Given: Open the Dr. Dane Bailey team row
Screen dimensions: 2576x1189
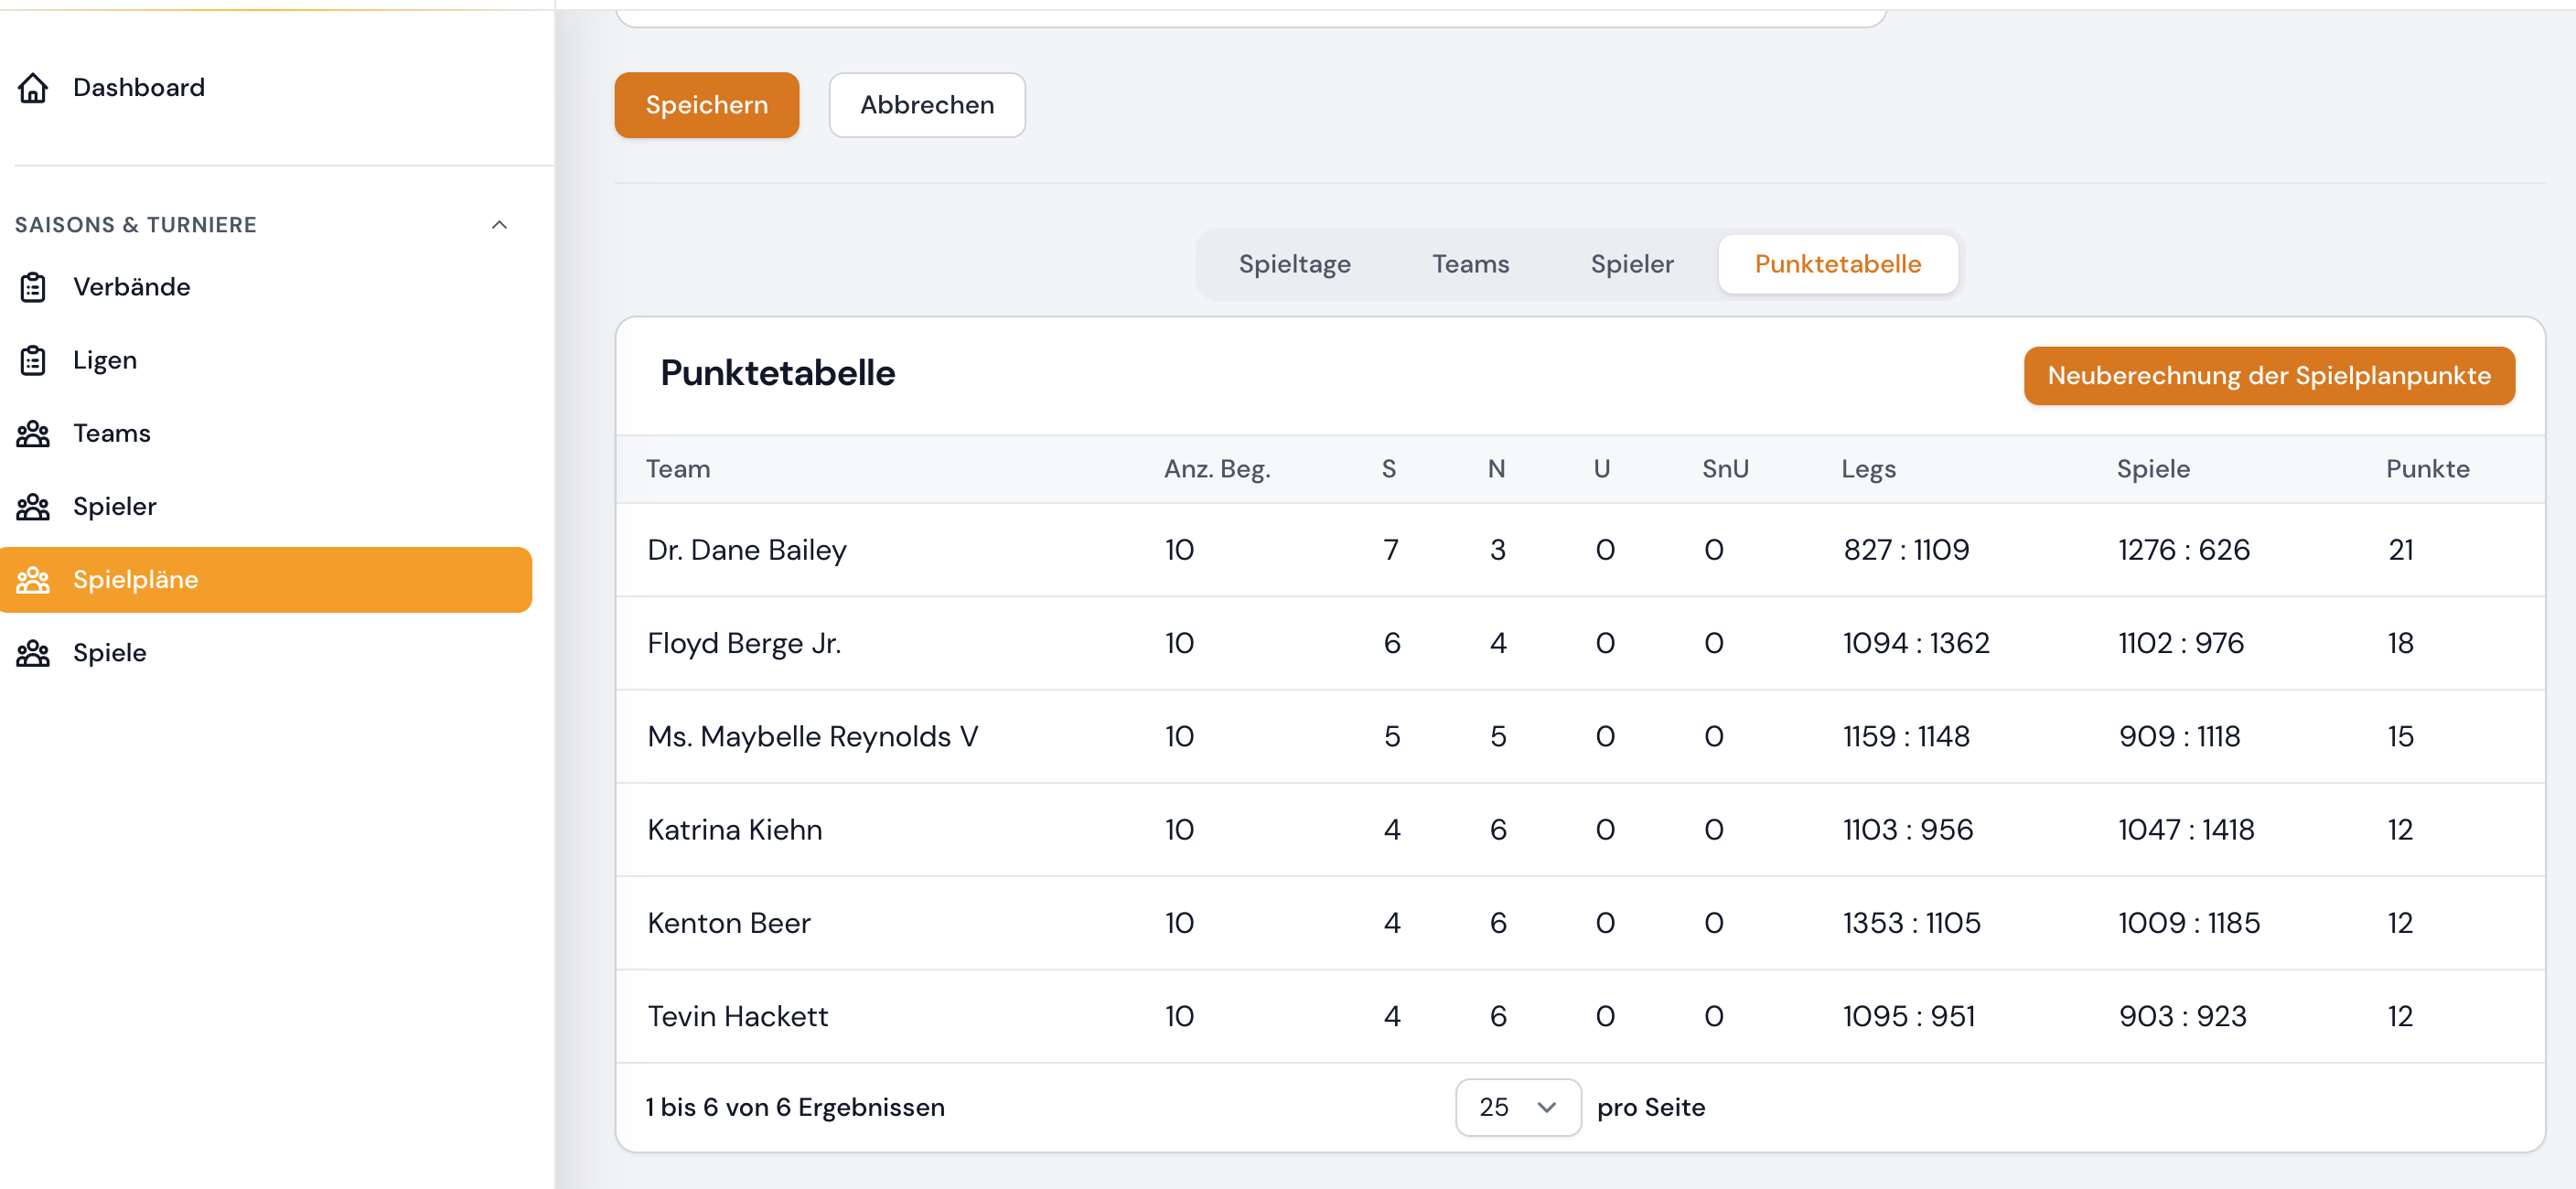Looking at the screenshot, I should 746,549.
